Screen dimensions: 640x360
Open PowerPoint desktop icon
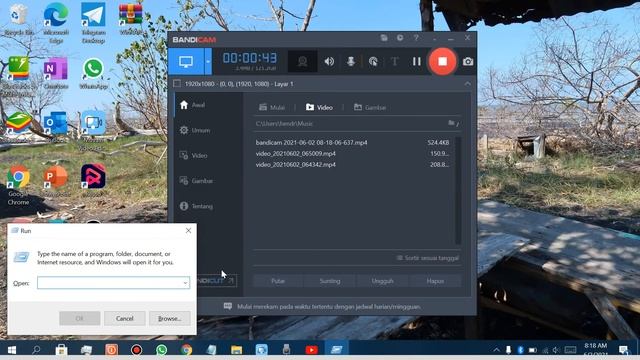tap(56, 181)
